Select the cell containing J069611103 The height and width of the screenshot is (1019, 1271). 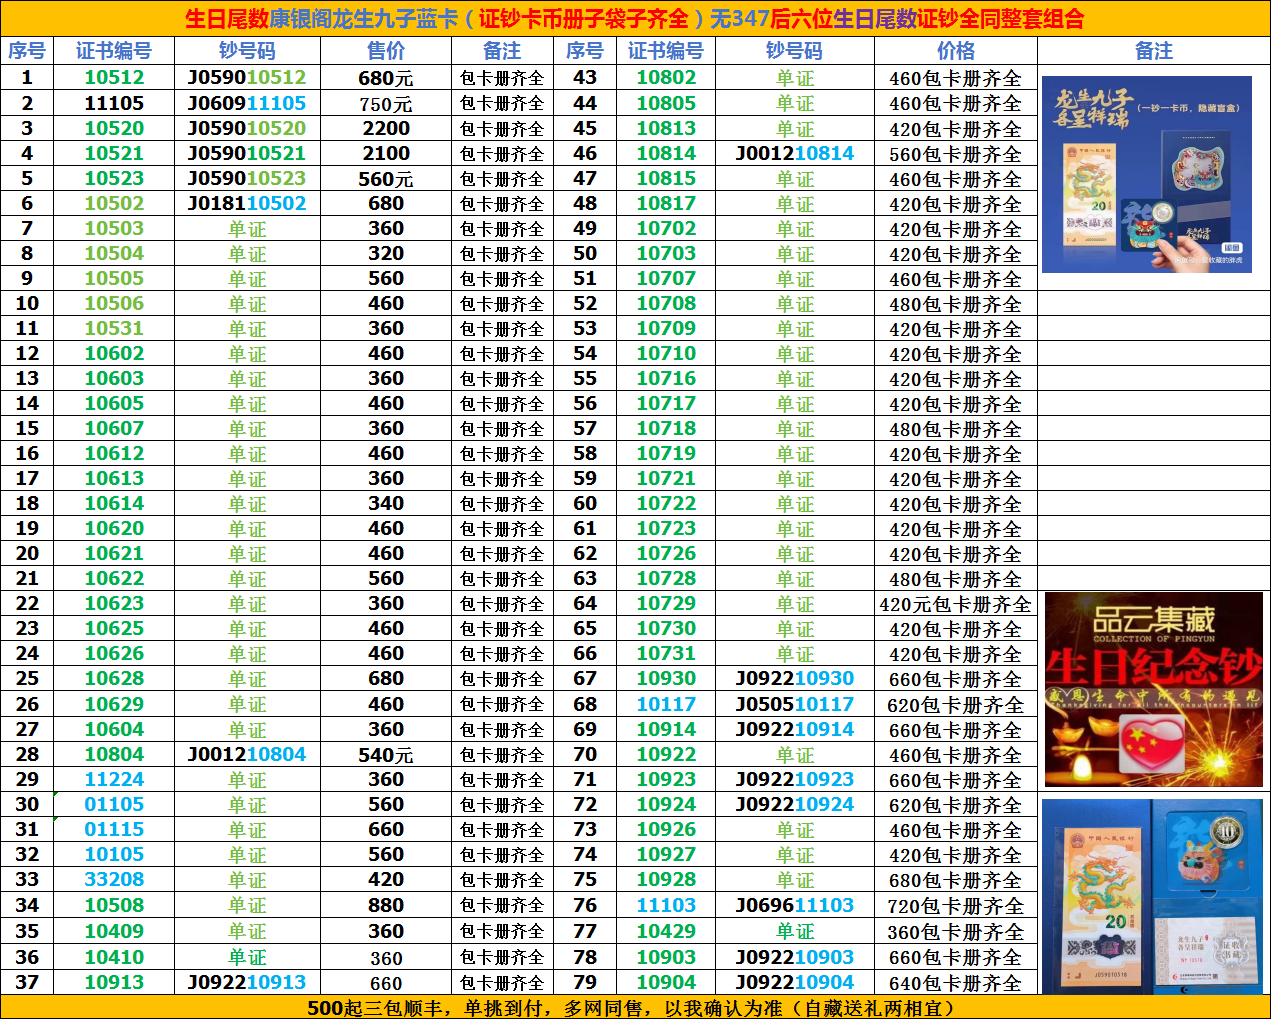[794, 905]
